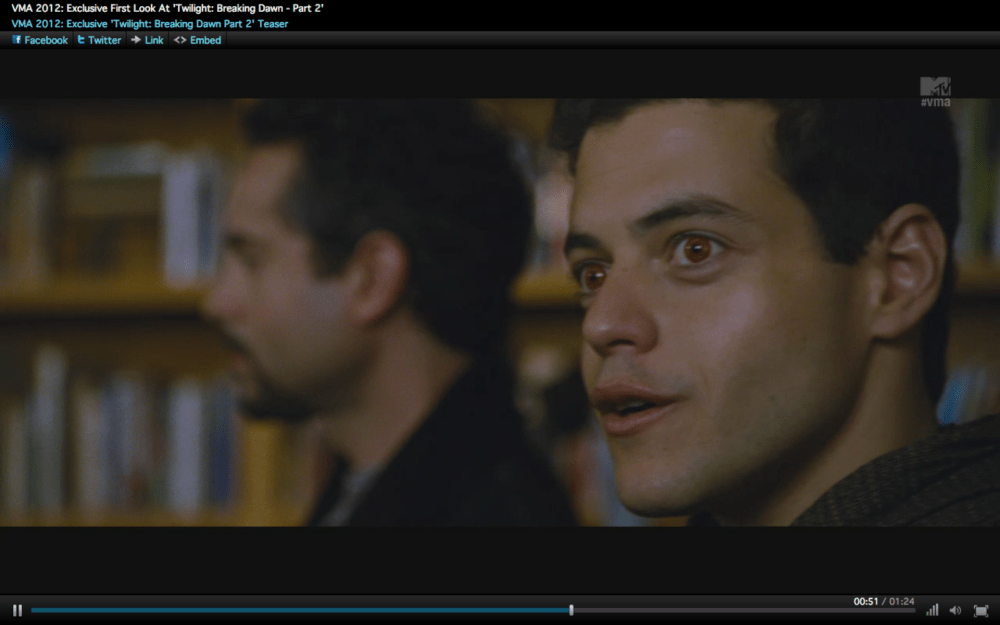Open the Embed code option
Image resolution: width=1000 pixels, height=625 pixels.
point(197,40)
